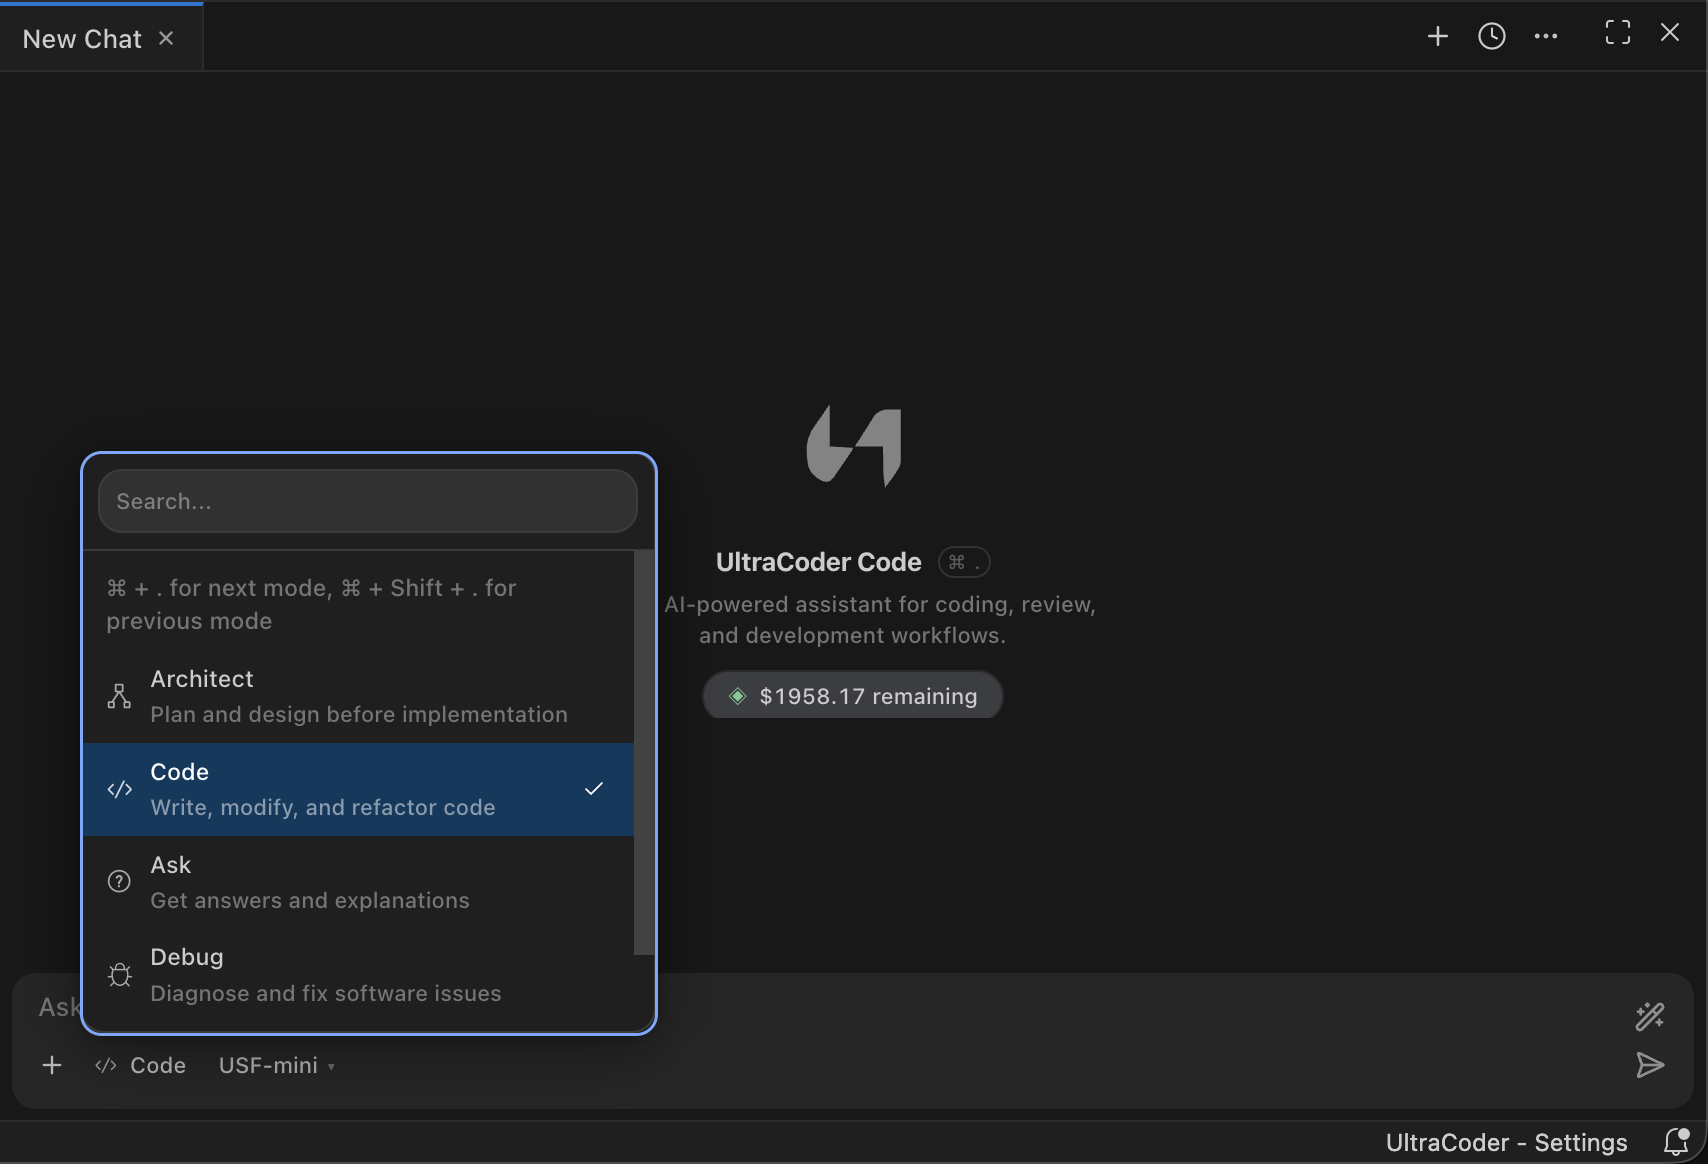Open the more options ellipsis menu

1546,36
